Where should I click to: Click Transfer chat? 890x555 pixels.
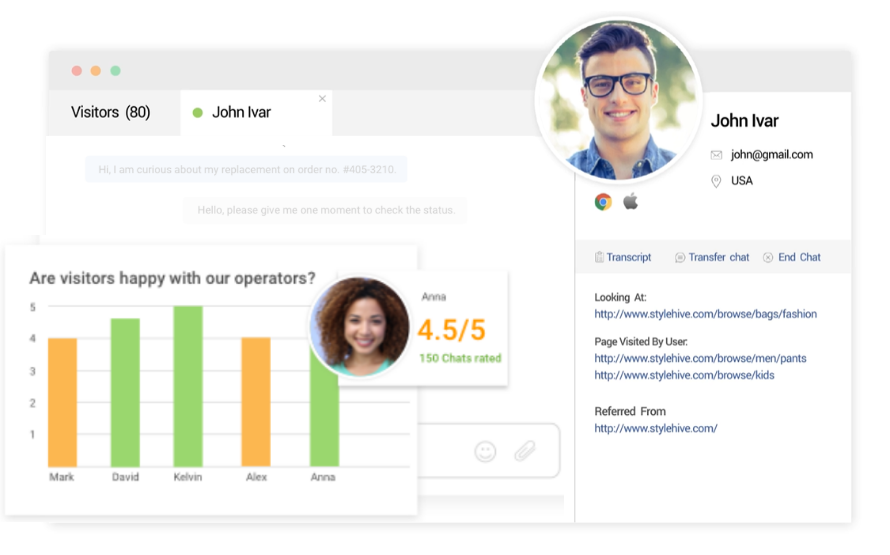[x=712, y=257]
